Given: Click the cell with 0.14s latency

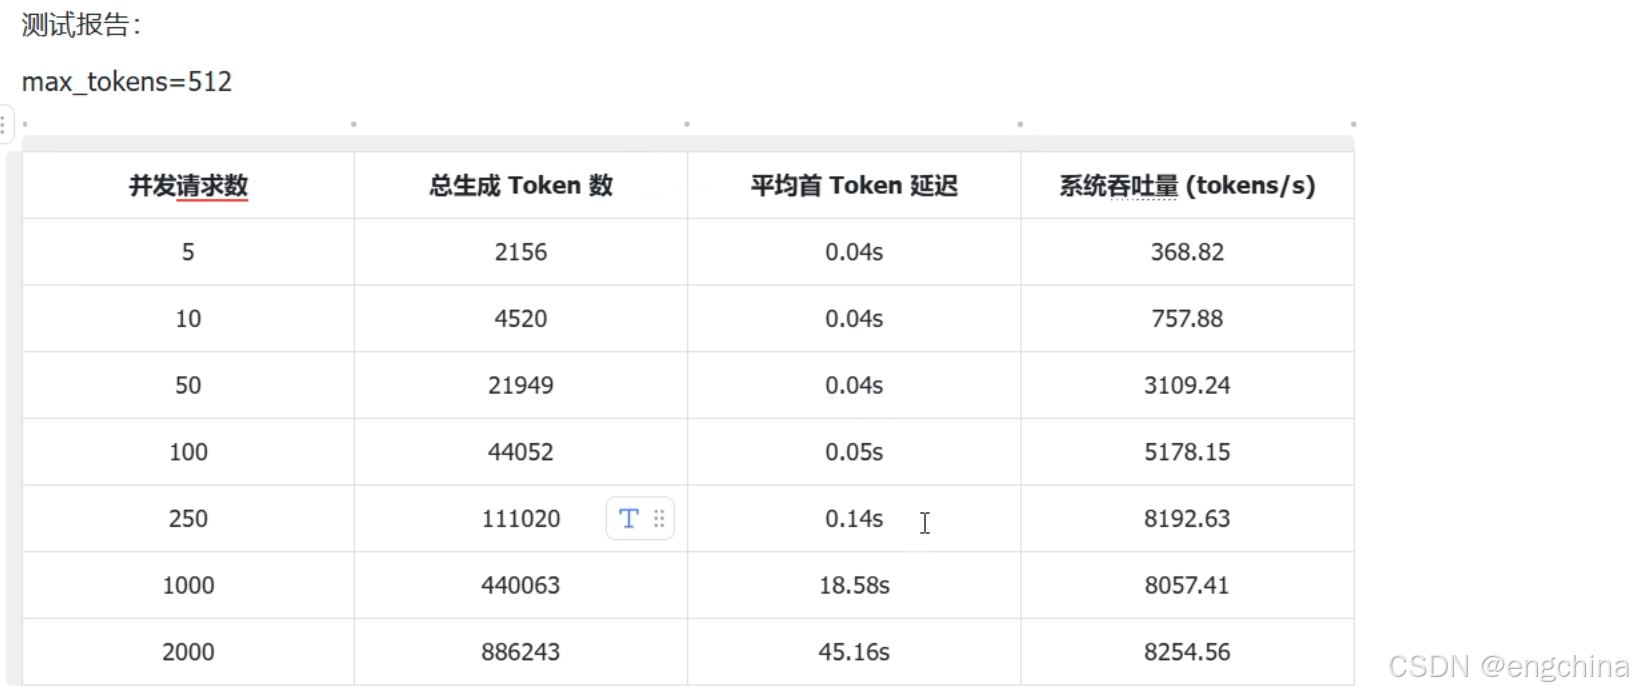Looking at the screenshot, I should pyautogui.click(x=854, y=518).
